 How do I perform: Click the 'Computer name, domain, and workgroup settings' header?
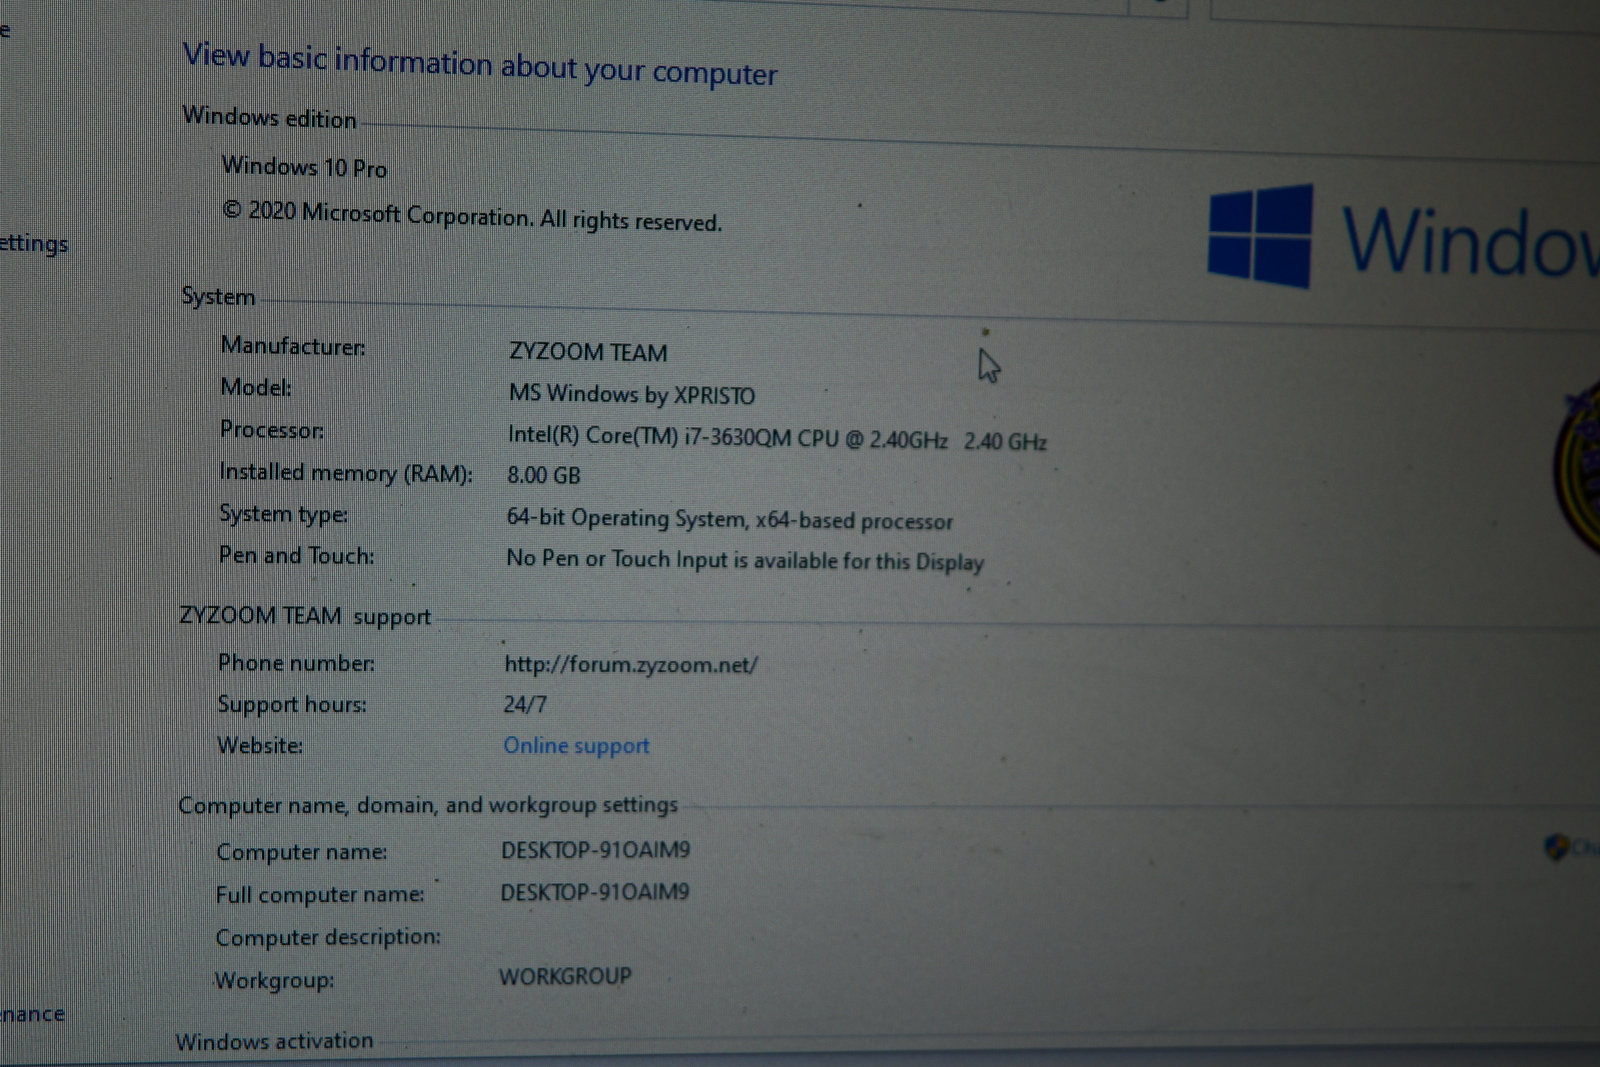tap(428, 805)
